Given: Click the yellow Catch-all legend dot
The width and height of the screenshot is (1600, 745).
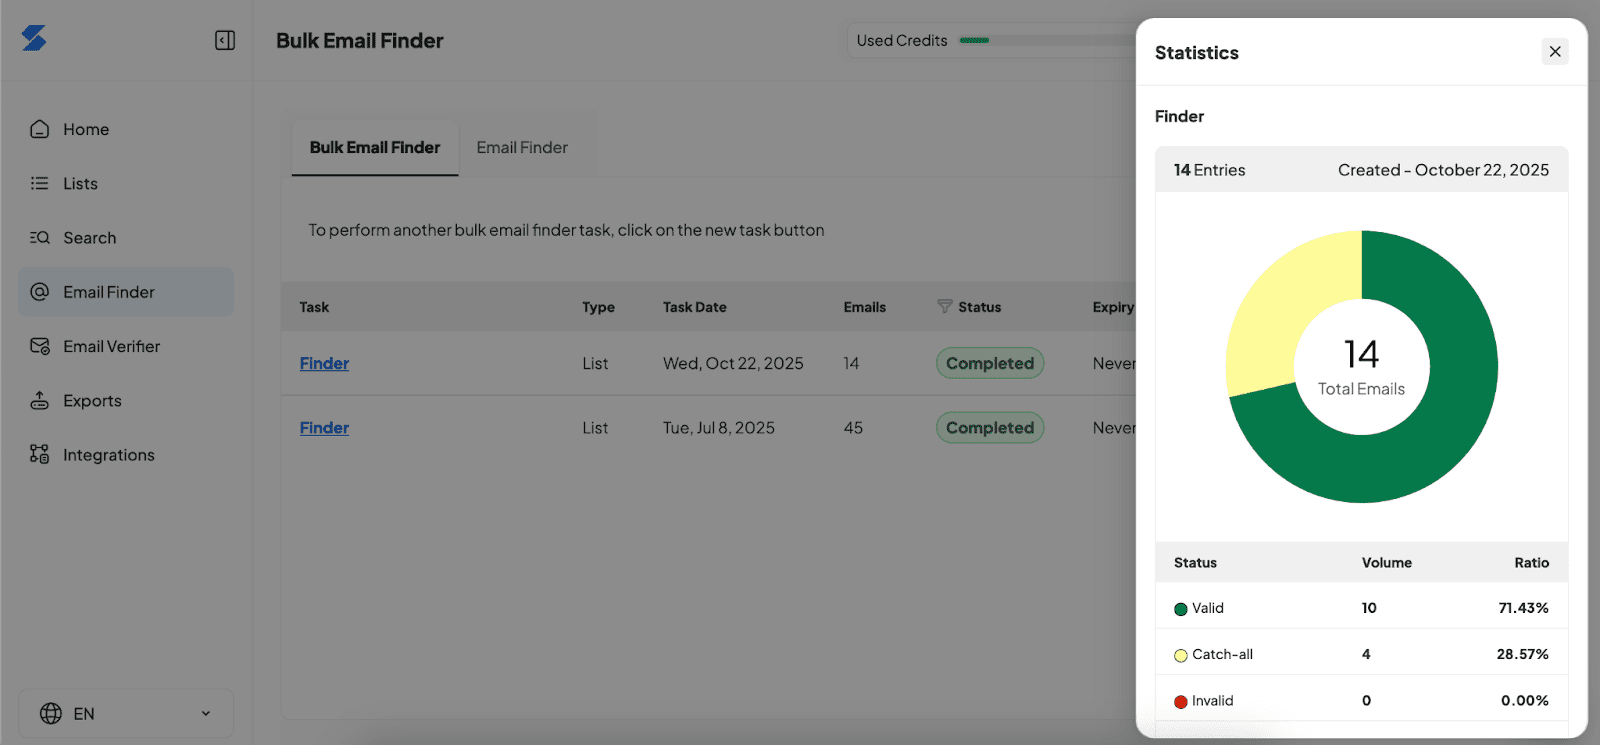Looking at the screenshot, I should (x=1181, y=655).
